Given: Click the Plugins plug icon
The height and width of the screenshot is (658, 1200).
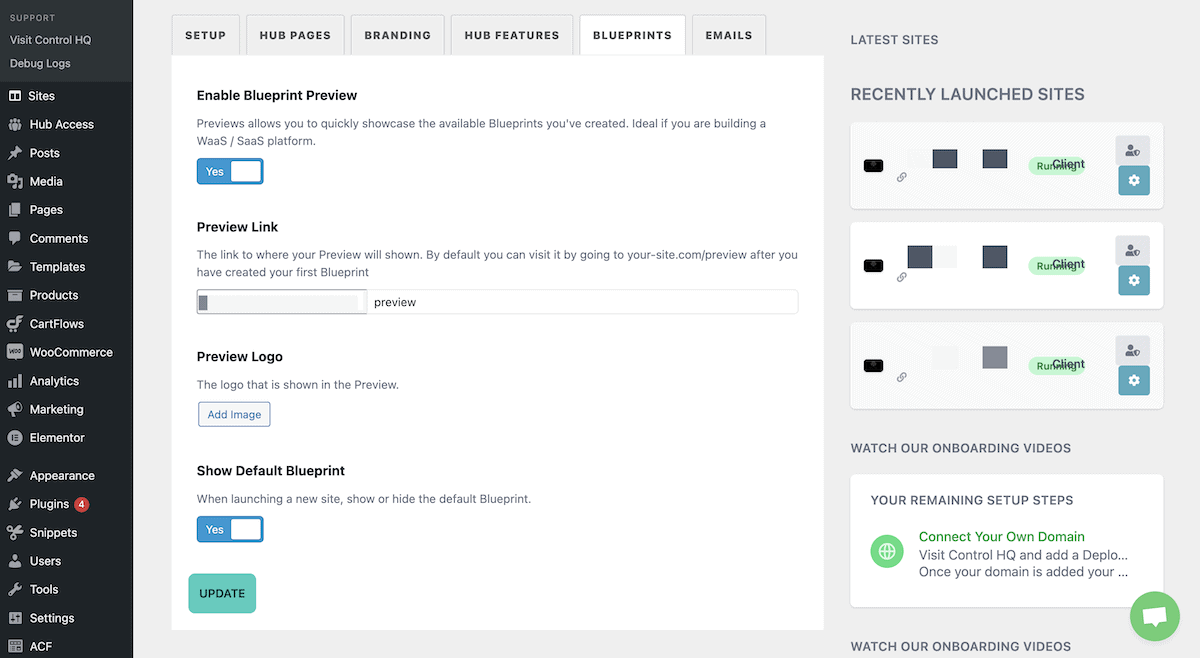Looking at the screenshot, I should click(x=15, y=504).
